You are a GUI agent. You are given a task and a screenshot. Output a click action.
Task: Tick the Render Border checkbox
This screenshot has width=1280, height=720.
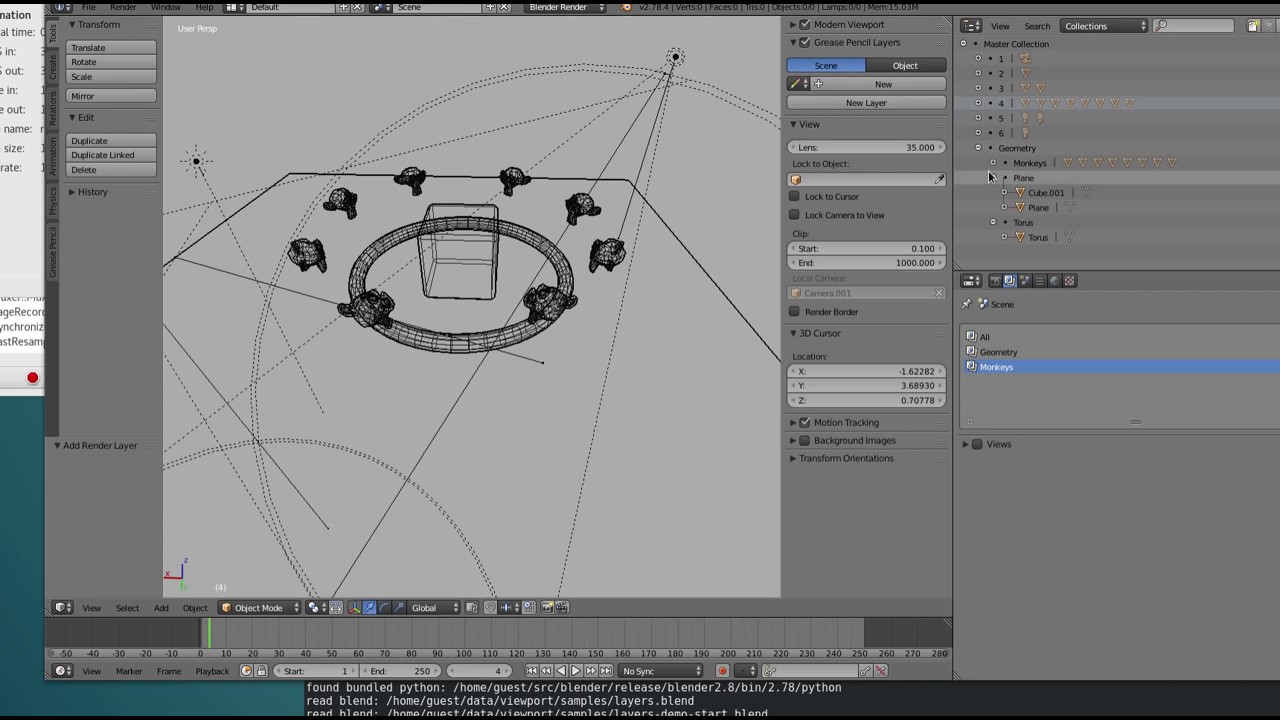[x=795, y=312]
